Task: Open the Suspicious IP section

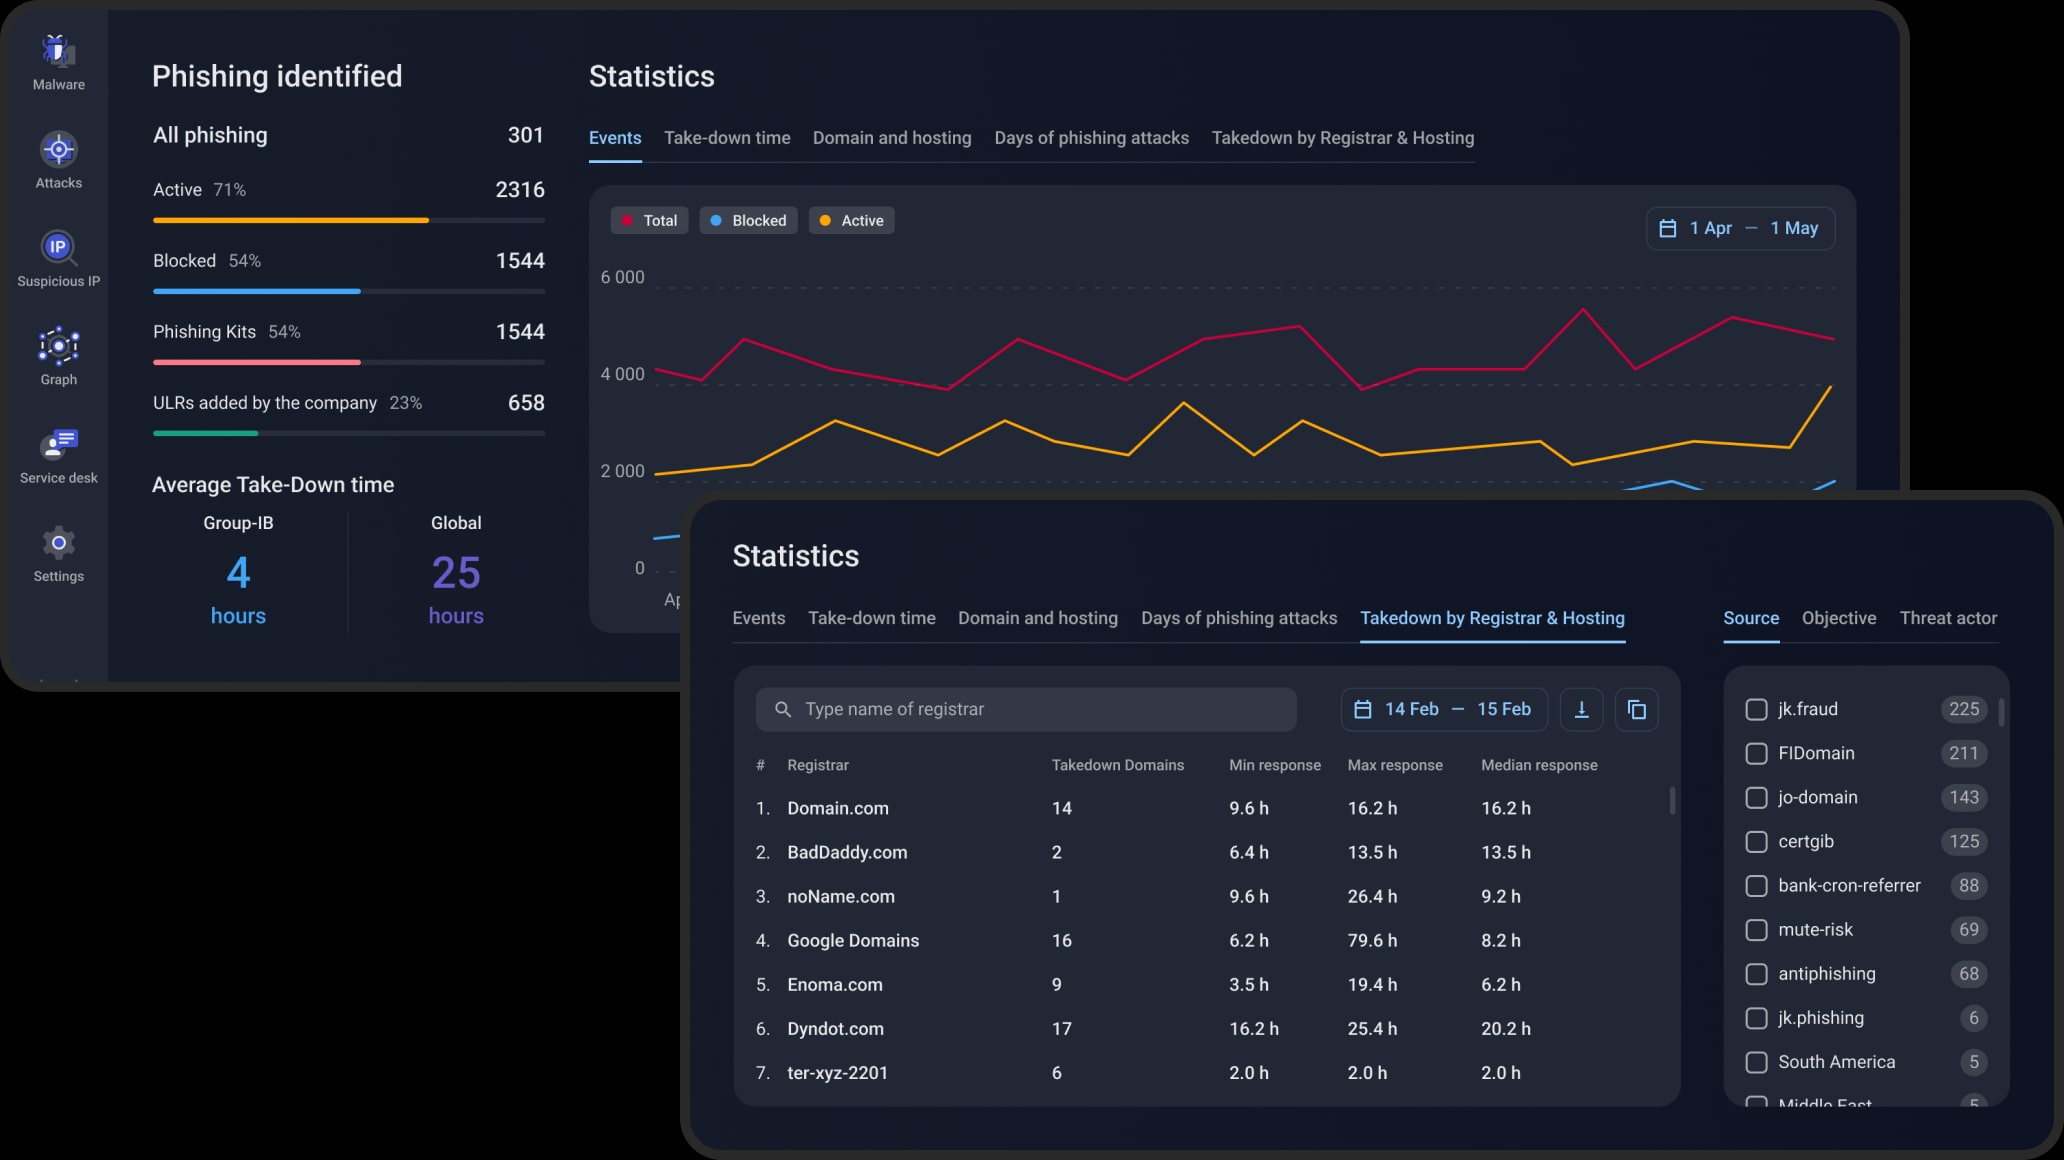Action: point(58,248)
